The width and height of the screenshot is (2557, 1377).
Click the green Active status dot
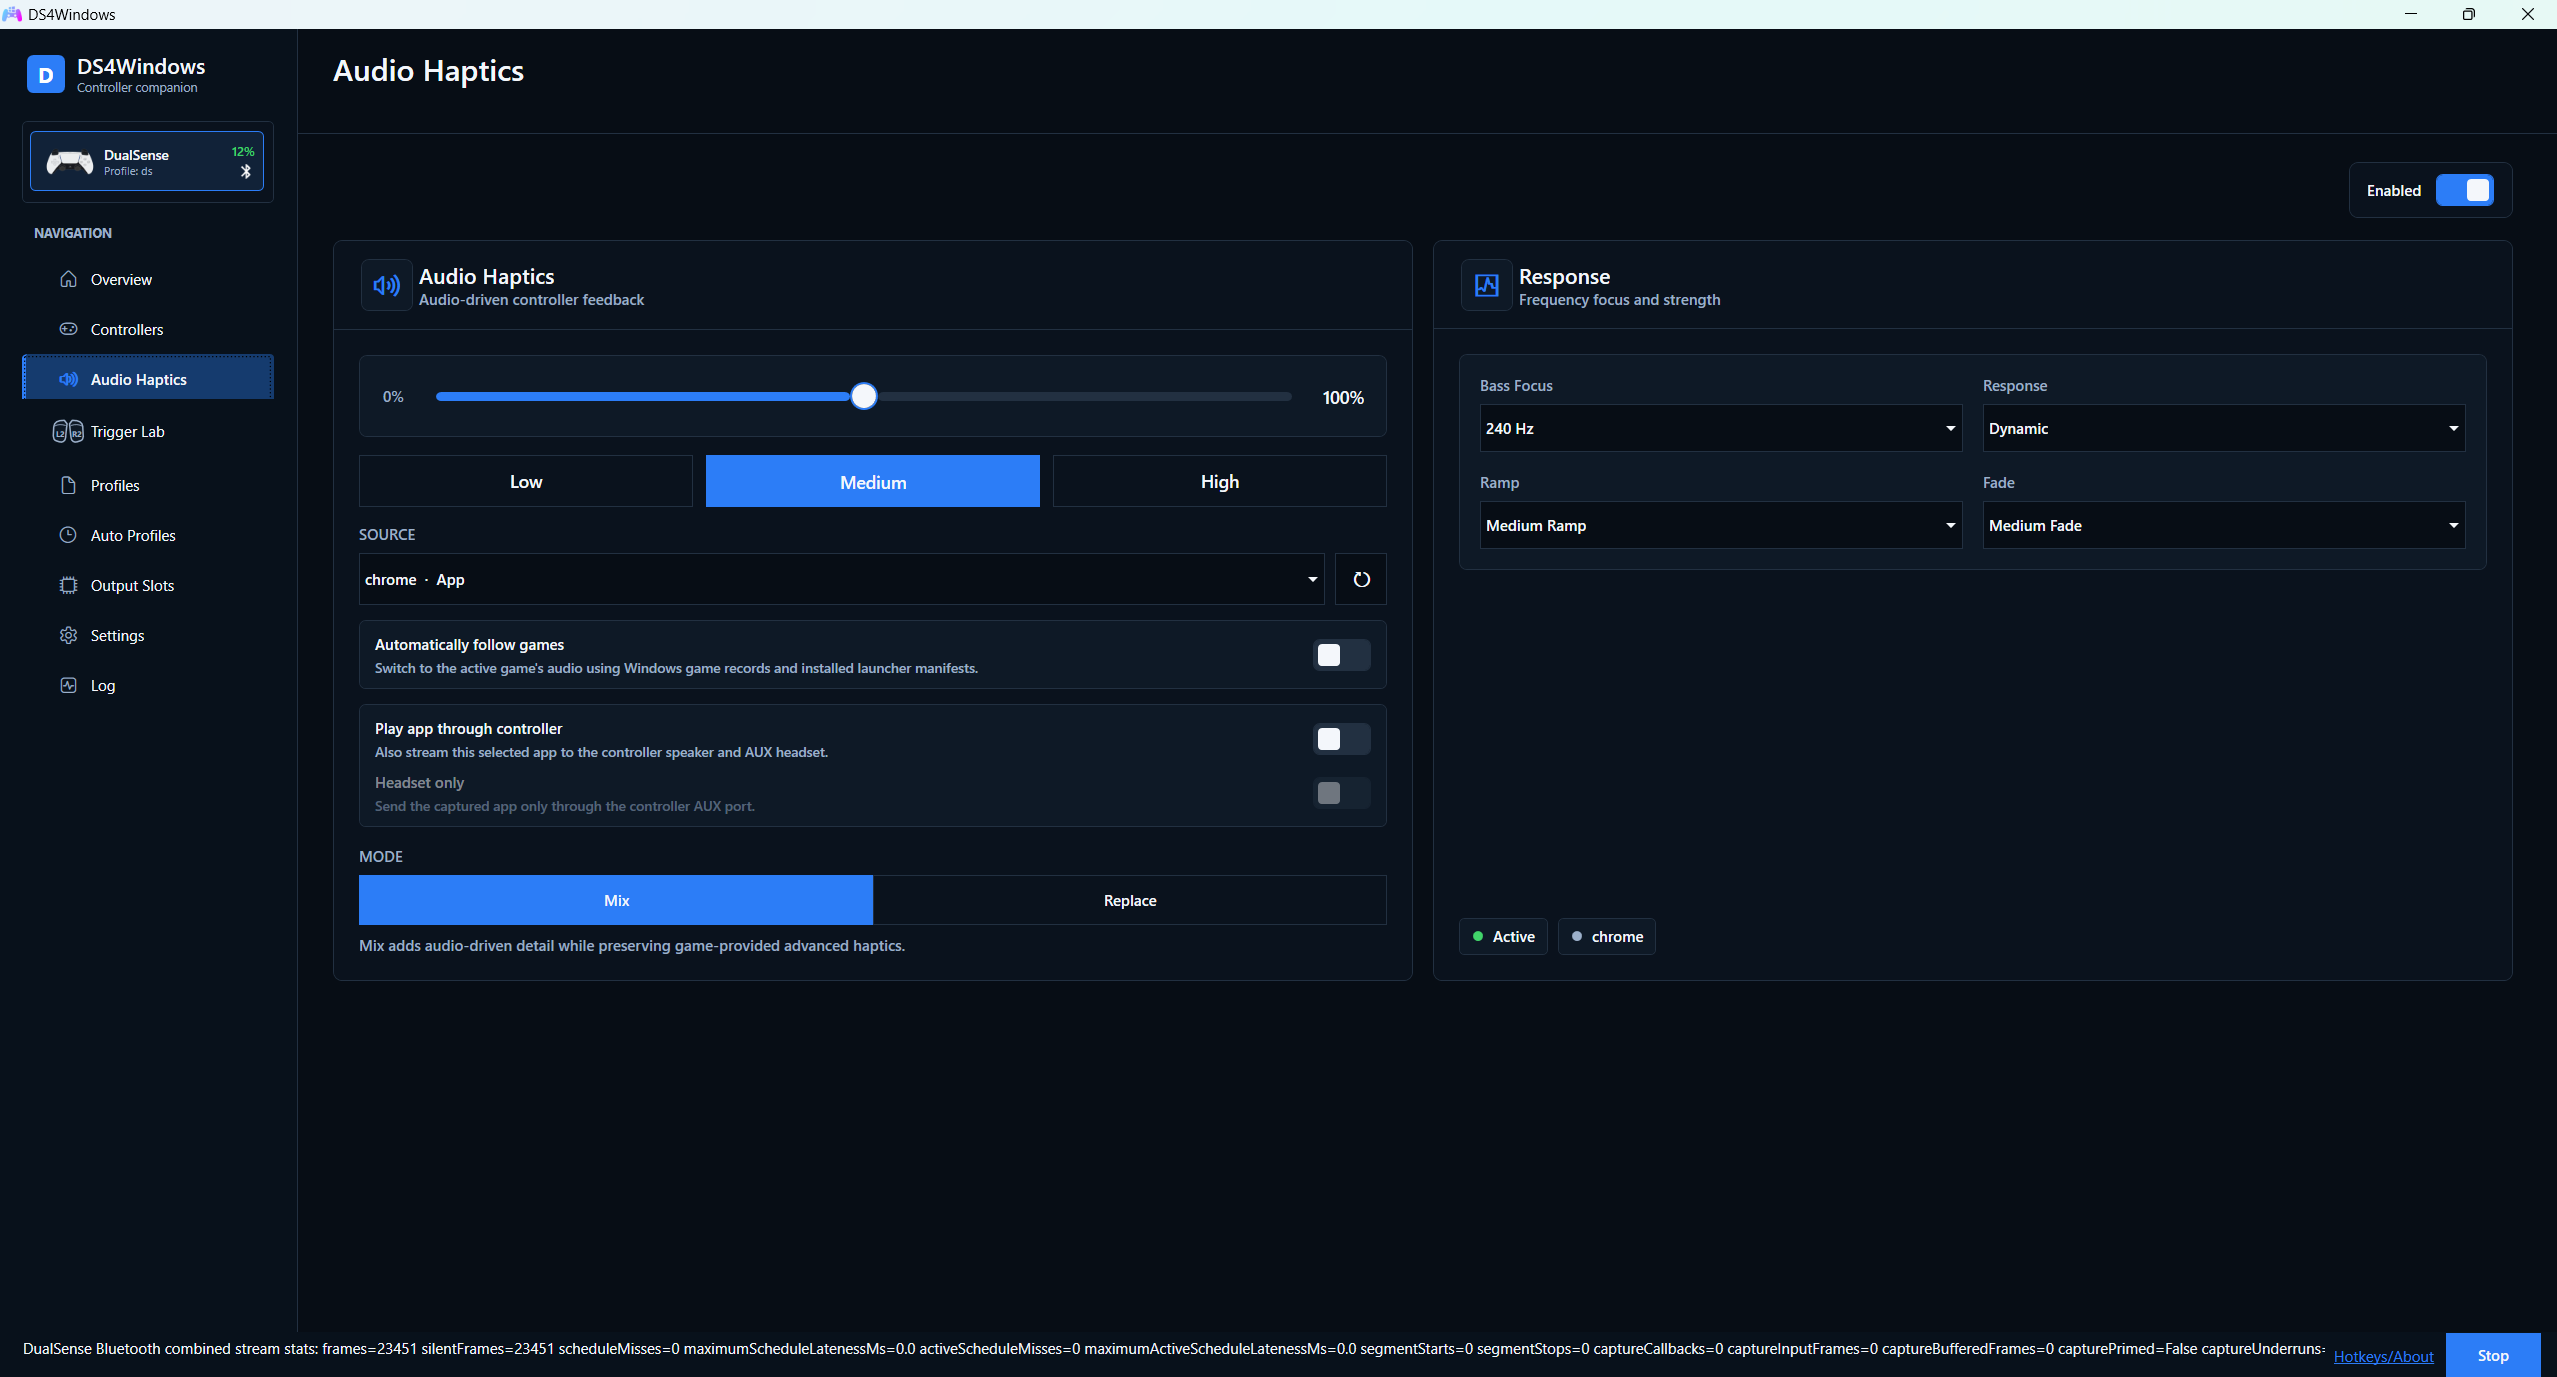[x=1478, y=936]
